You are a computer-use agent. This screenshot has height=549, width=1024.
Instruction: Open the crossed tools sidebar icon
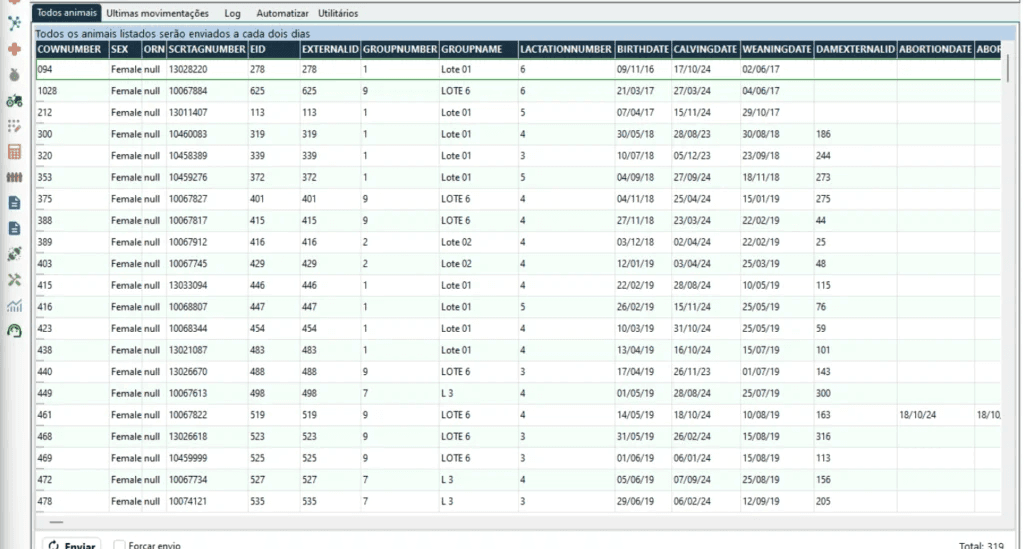(x=14, y=279)
